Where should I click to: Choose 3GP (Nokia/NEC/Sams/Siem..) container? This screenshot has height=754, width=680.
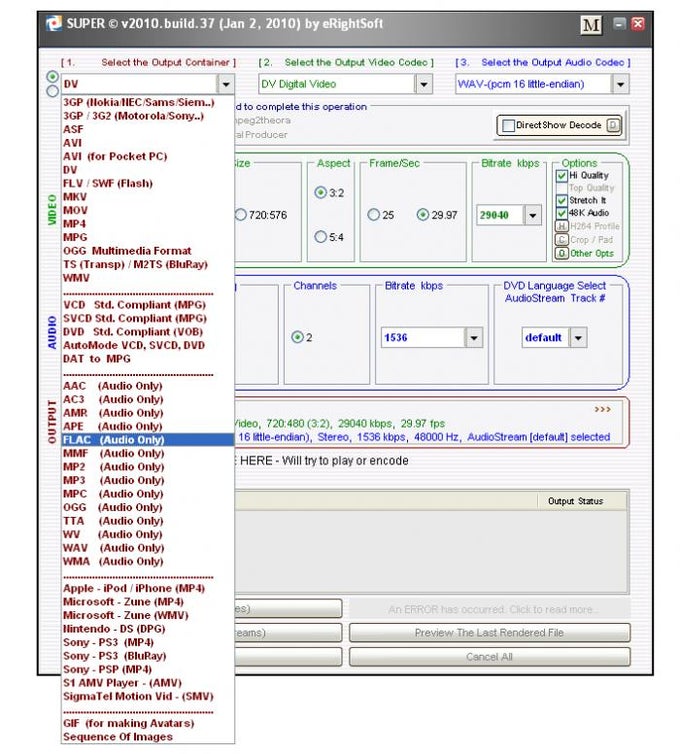coord(148,102)
